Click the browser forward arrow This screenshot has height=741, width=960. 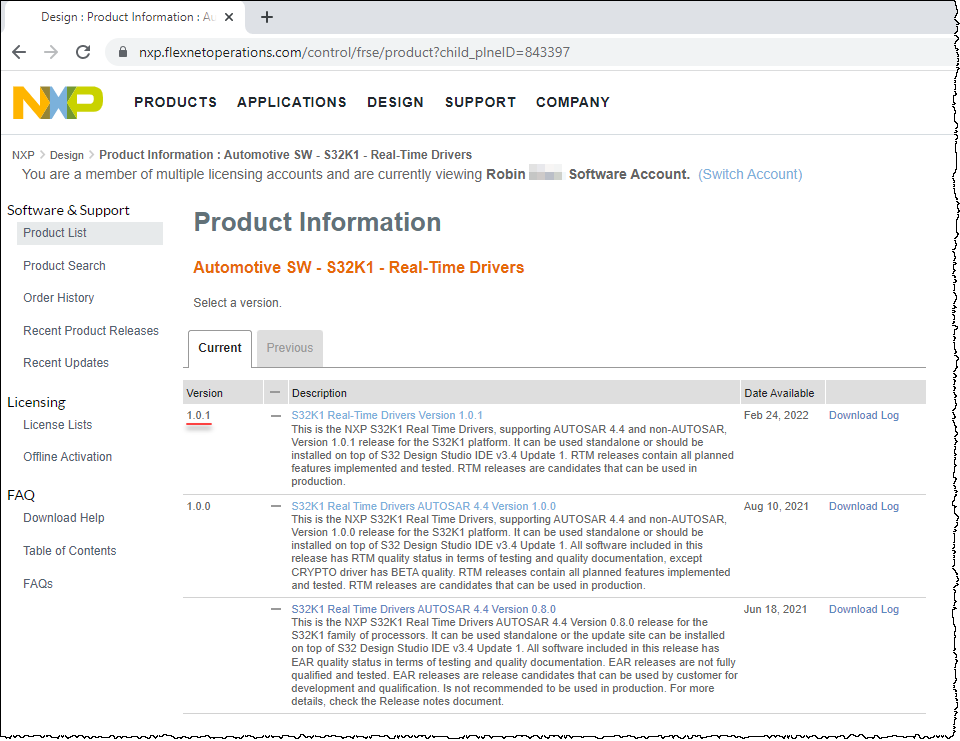tap(51, 52)
